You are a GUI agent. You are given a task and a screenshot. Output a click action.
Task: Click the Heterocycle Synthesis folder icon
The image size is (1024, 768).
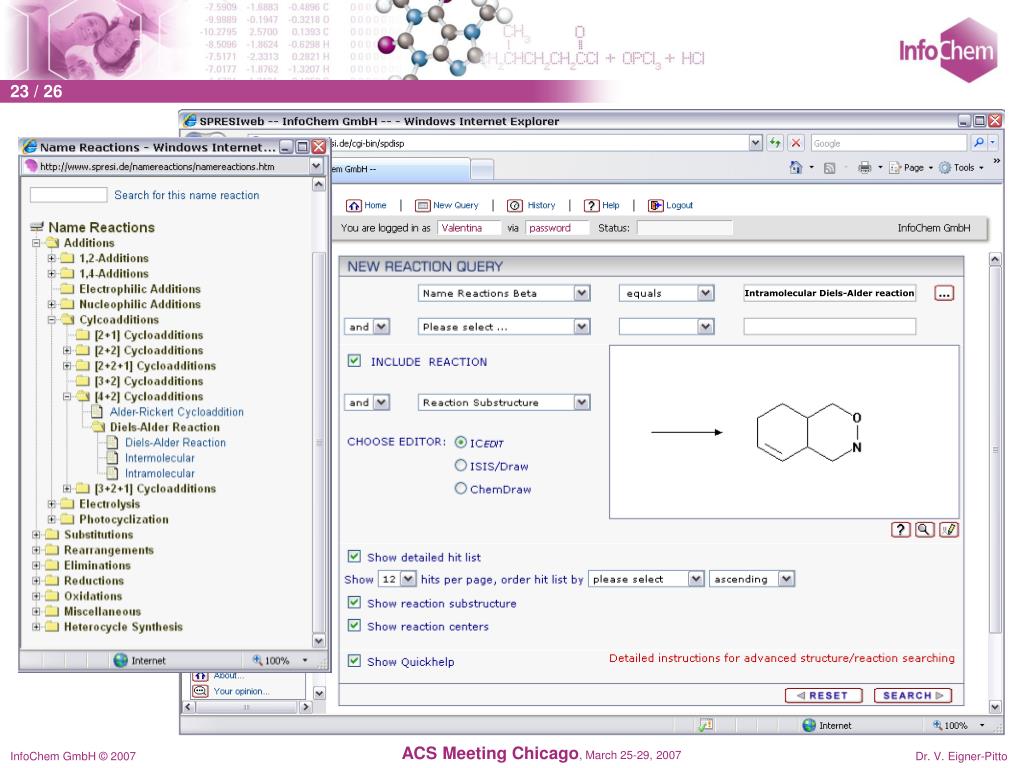coord(52,627)
